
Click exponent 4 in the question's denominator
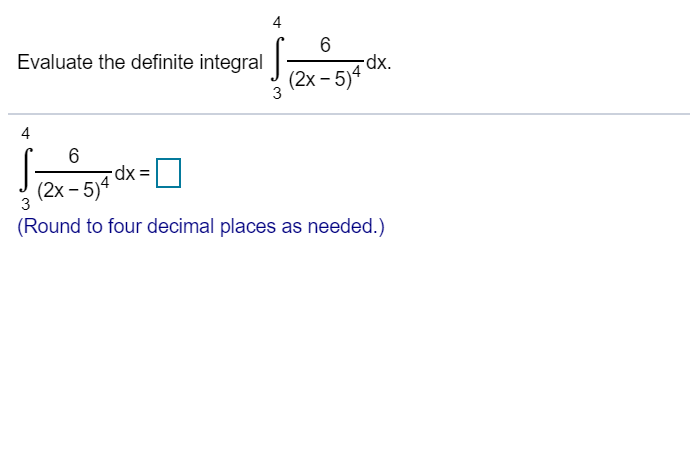coord(353,74)
